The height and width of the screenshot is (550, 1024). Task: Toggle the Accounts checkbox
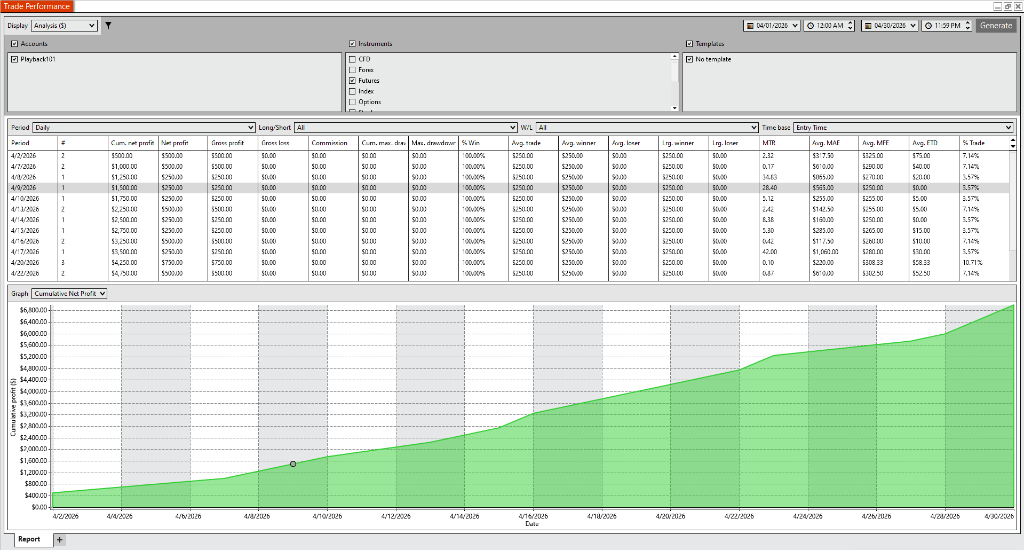click(14, 44)
